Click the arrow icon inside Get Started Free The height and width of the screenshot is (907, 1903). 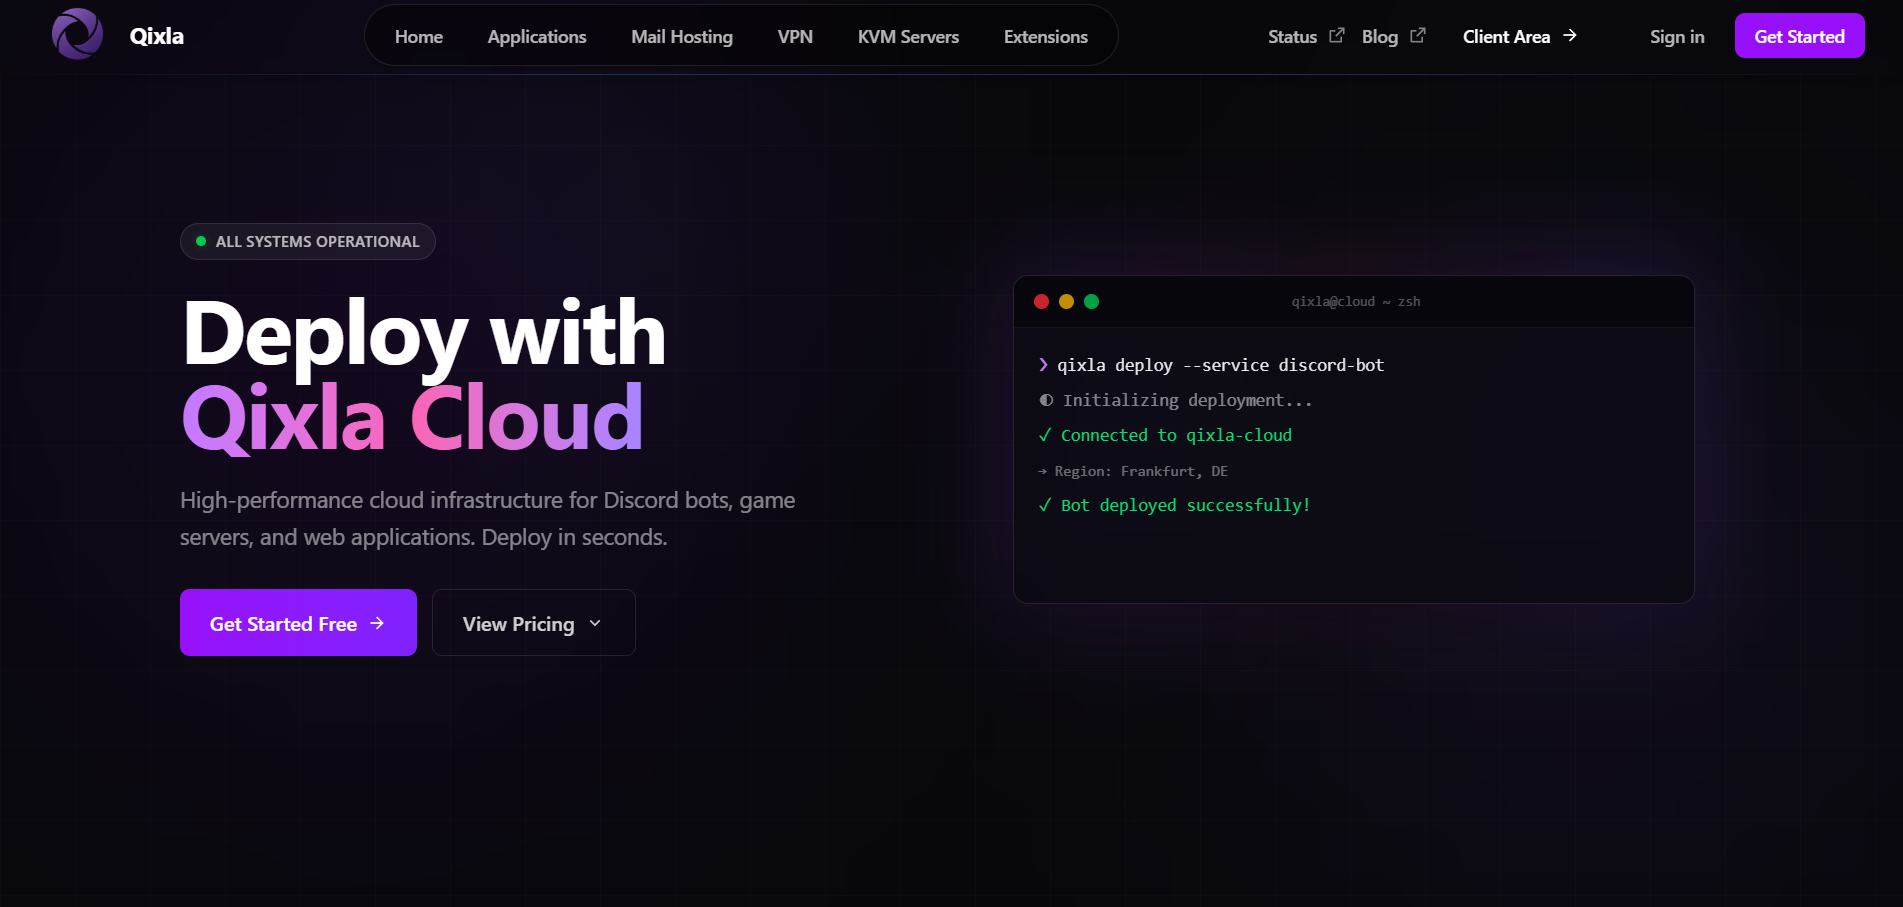tap(377, 622)
